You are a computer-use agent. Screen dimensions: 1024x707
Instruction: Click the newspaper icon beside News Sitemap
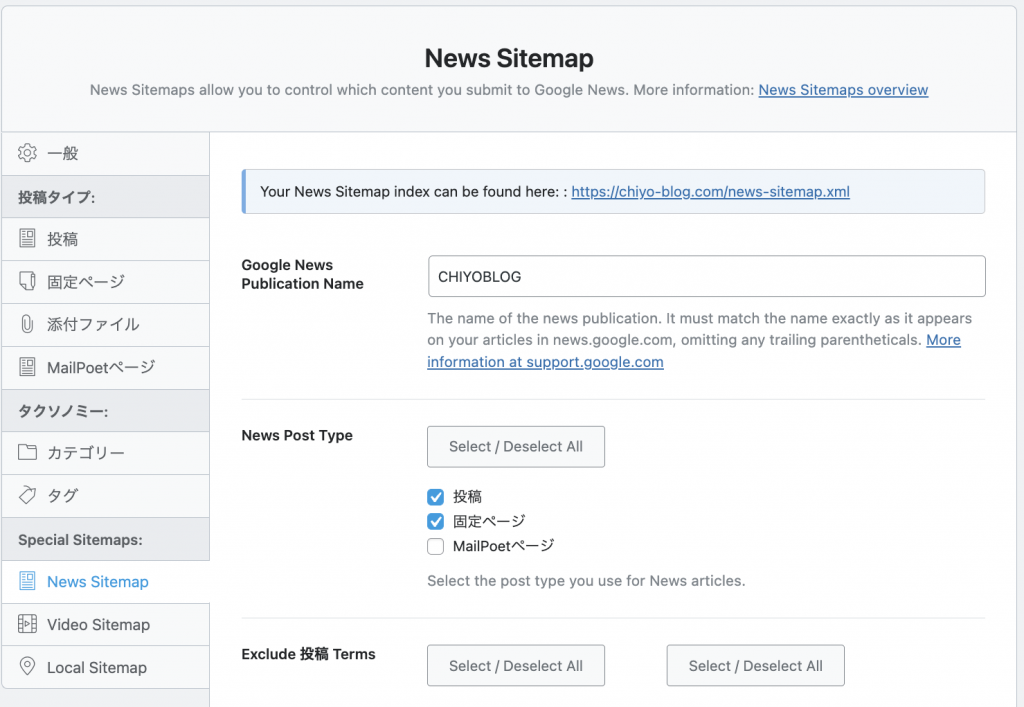tap(27, 581)
